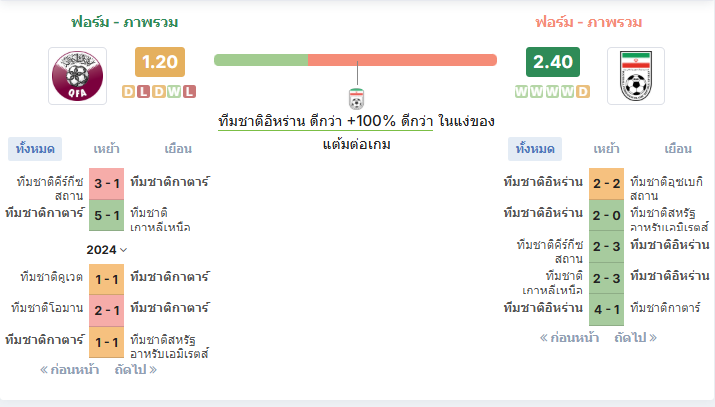
Task: Open the Iran 4 - 1 Qatar score
Action: point(606,310)
